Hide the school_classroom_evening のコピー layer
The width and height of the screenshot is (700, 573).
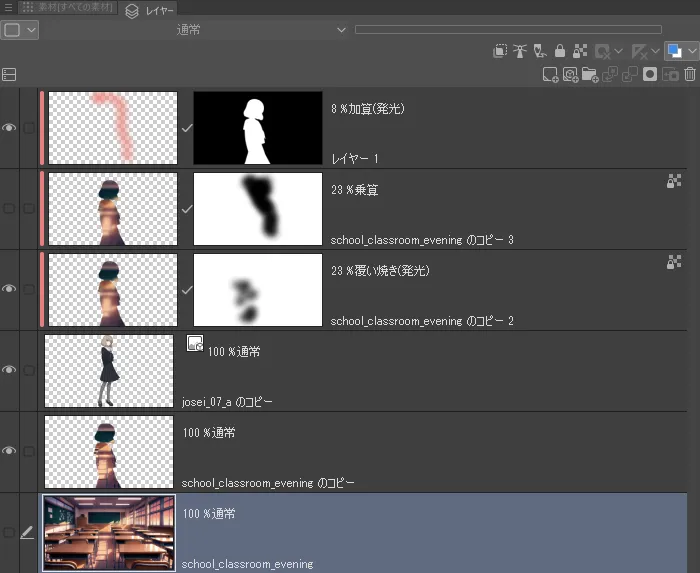pos(9,451)
